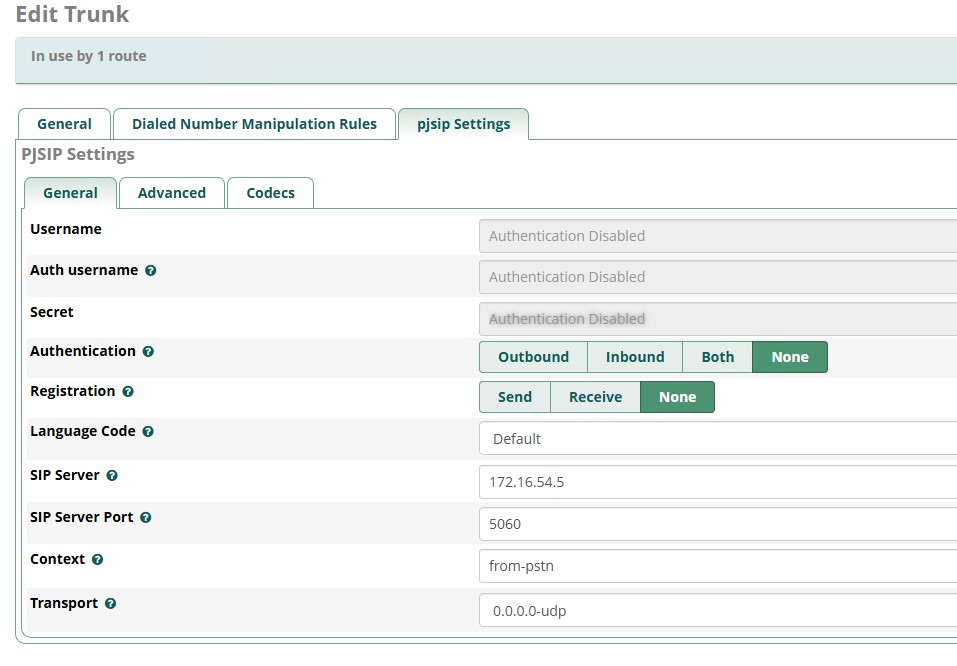
Task: Click the help icon next to Auth username
Action: tap(150, 271)
